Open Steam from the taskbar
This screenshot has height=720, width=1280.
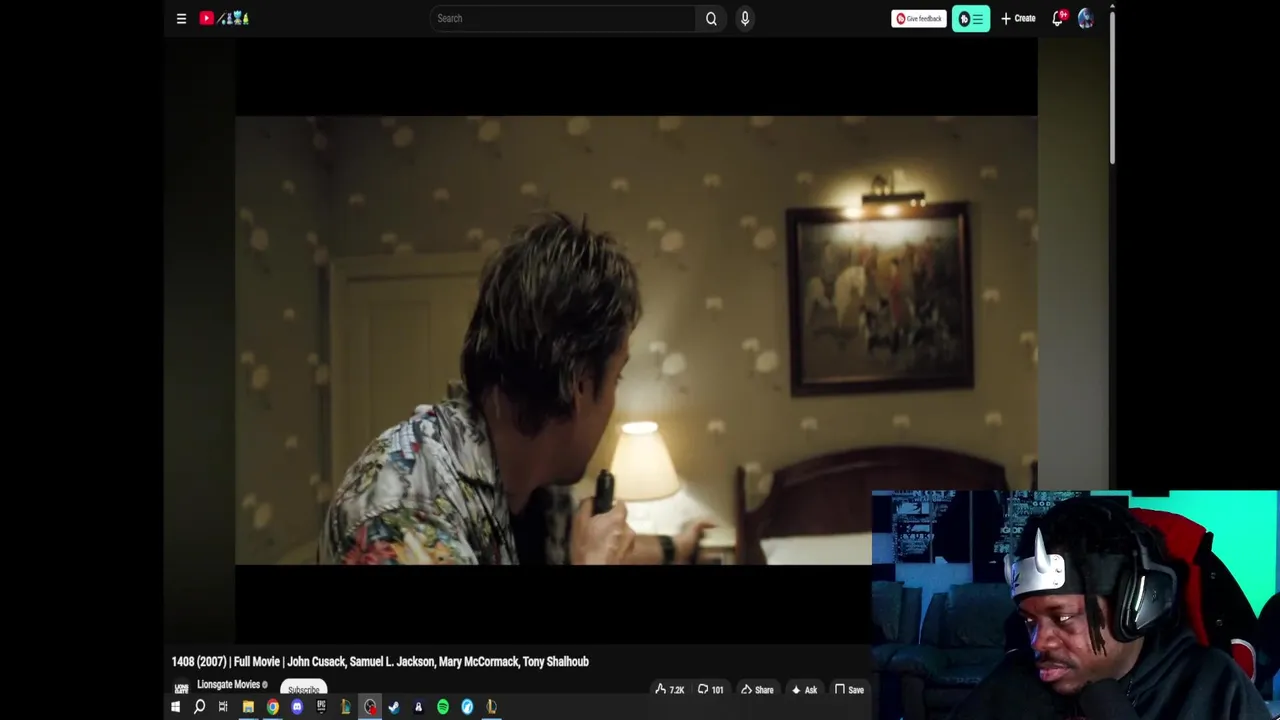point(394,707)
